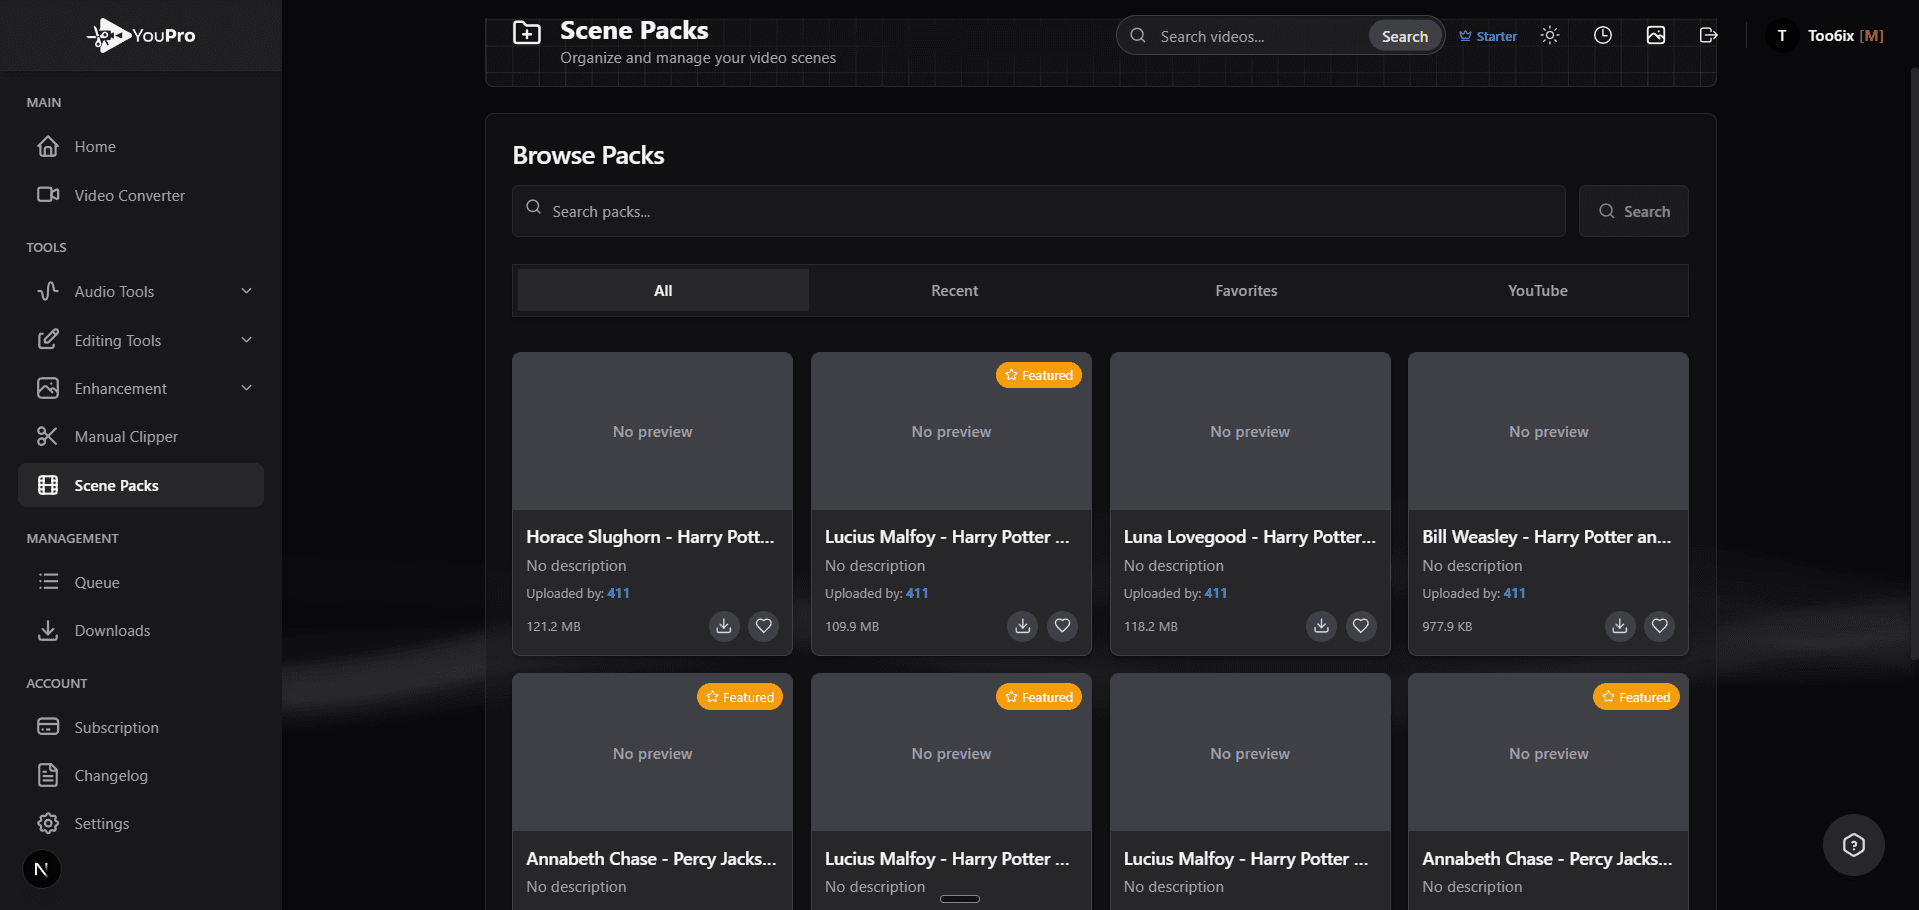1919x910 pixels.
Task: Open history via the clock icon
Action: pyautogui.click(x=1603, y=35)
